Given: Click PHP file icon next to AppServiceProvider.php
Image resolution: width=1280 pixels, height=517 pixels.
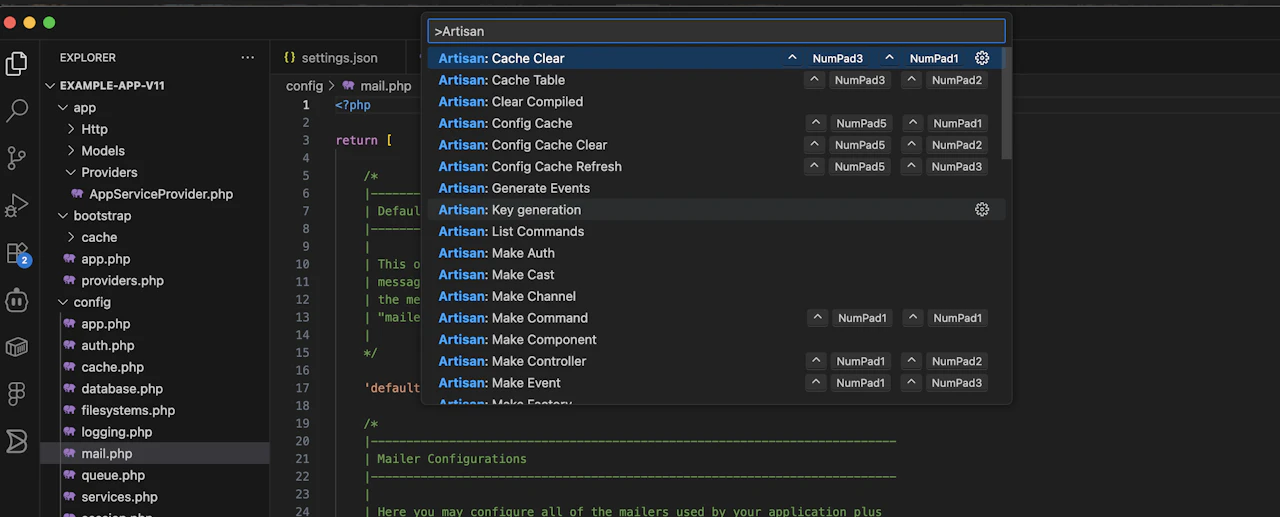Looking at the screenshot, I should [x=77, y=194].
